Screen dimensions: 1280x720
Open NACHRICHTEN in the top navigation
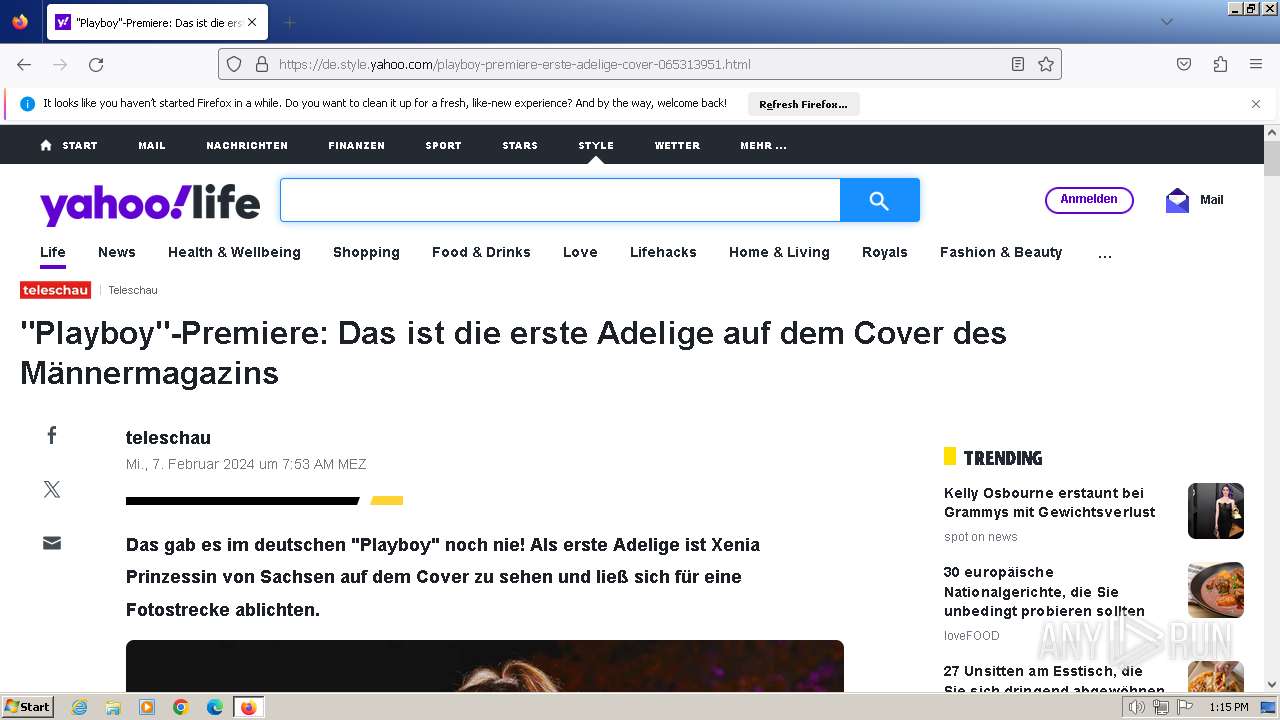click(247, 145)
